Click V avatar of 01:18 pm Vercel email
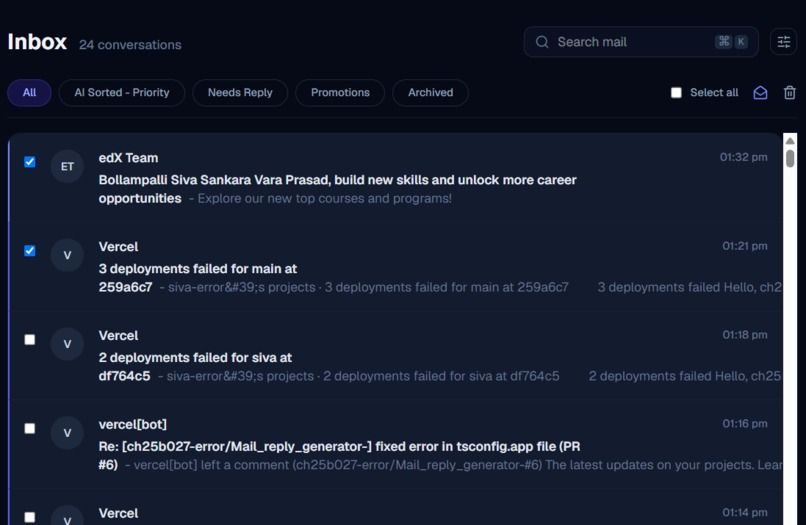Viewport: 806px width, 525px height. [x=67, y=344]
